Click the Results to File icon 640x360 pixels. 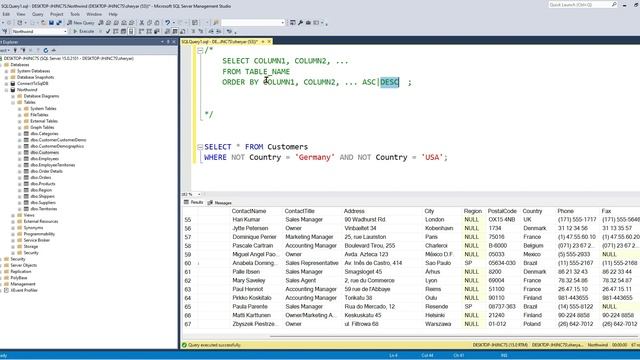(x=183, y=31)
